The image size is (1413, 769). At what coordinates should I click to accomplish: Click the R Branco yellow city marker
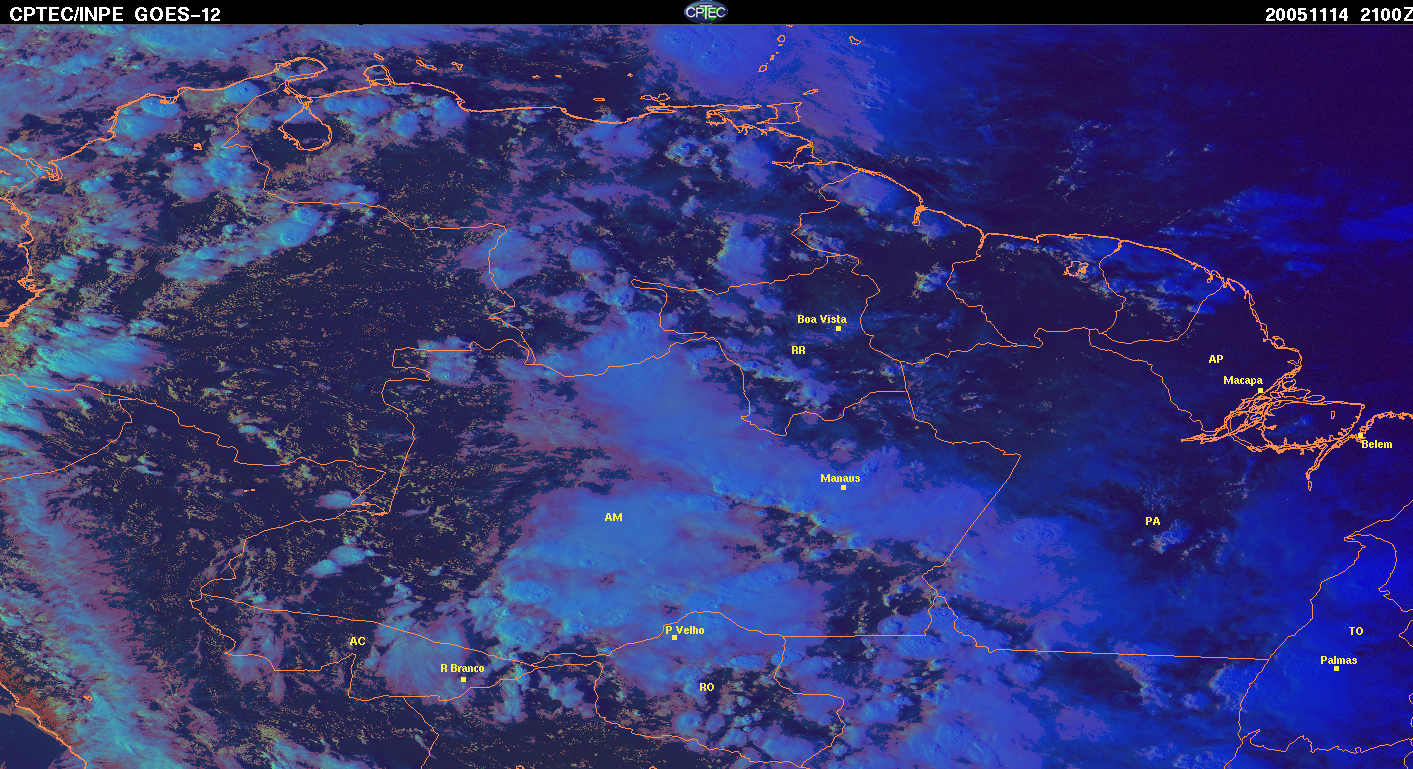(x=463, y=679)
